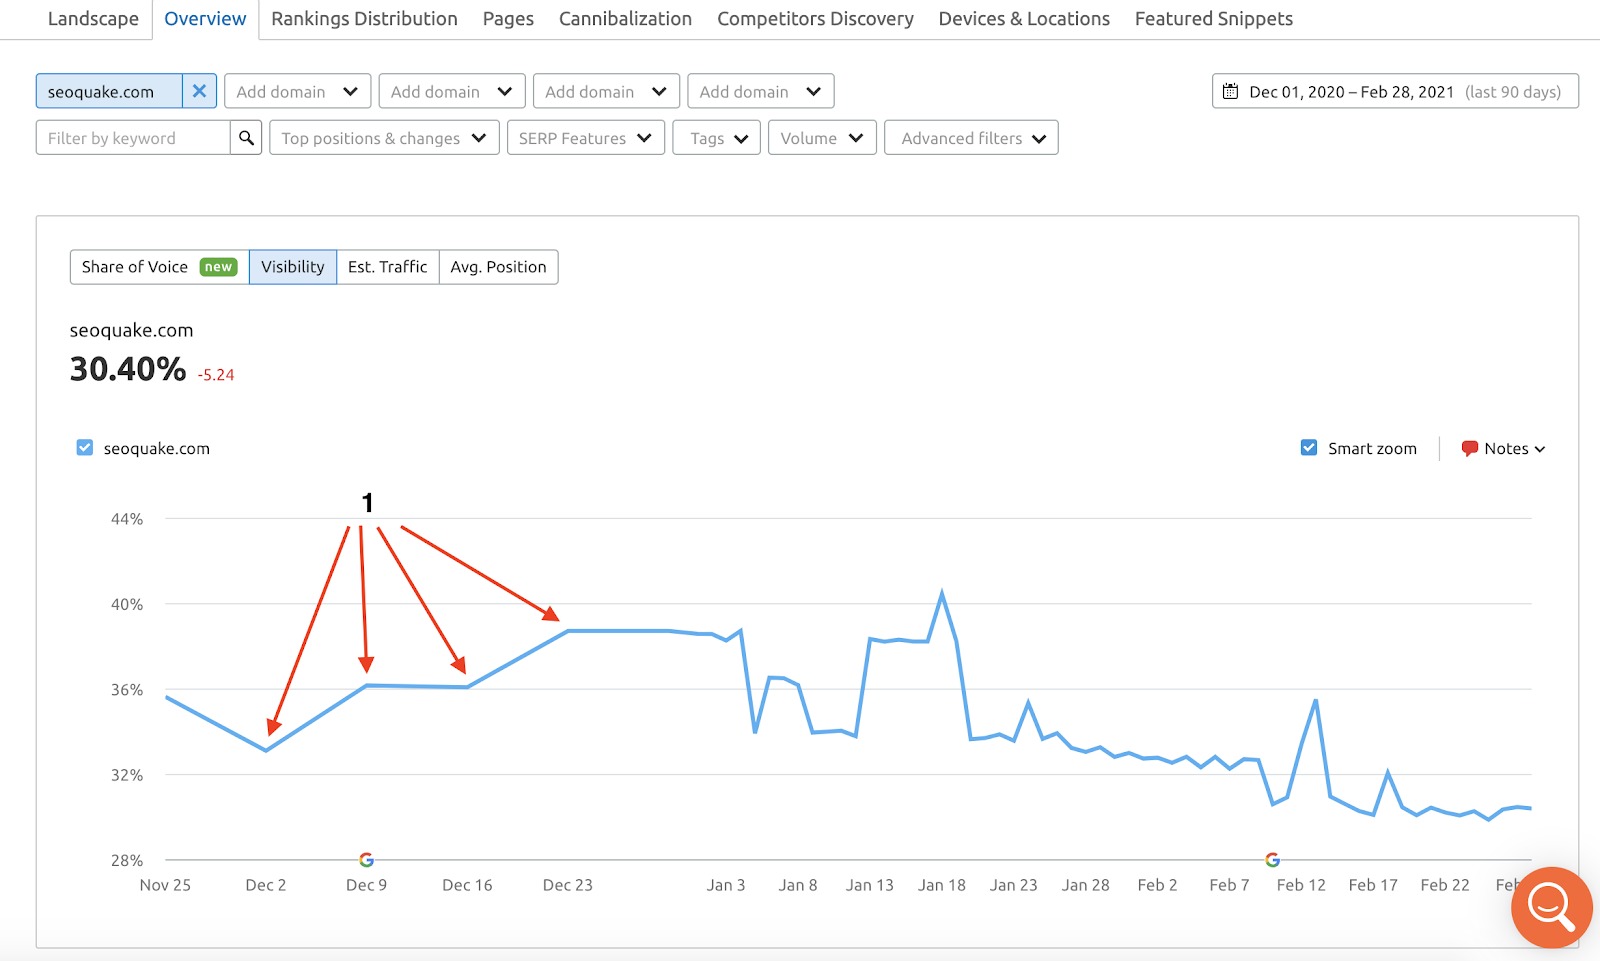1600x961 pixels.
Task: Switch to the Landscape tab
Action: 93,19
